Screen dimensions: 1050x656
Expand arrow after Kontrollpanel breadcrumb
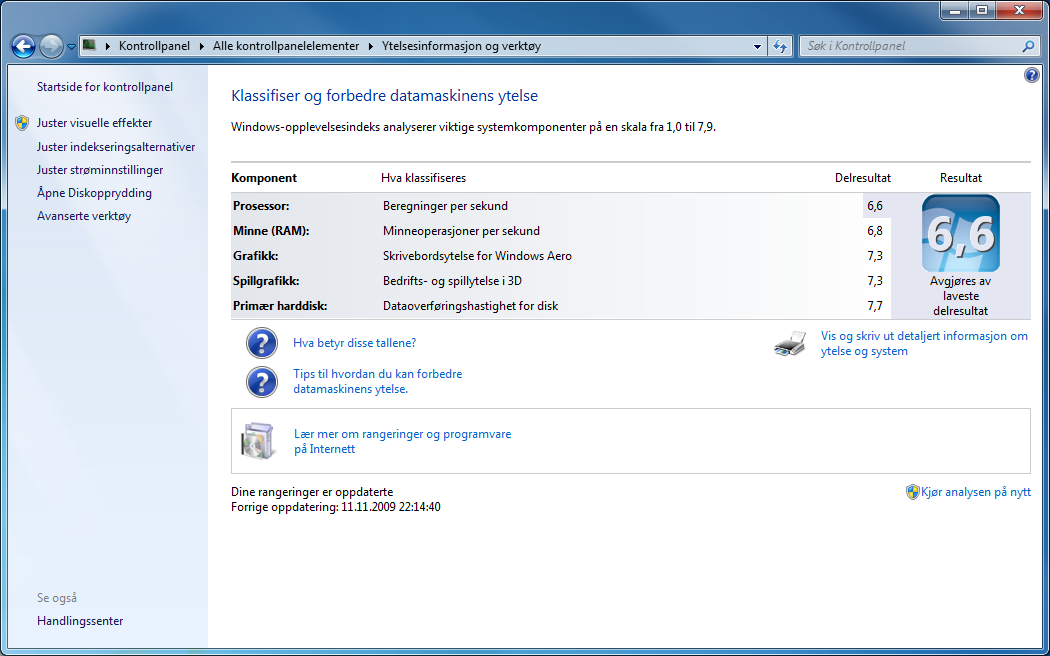coord(202,46)
